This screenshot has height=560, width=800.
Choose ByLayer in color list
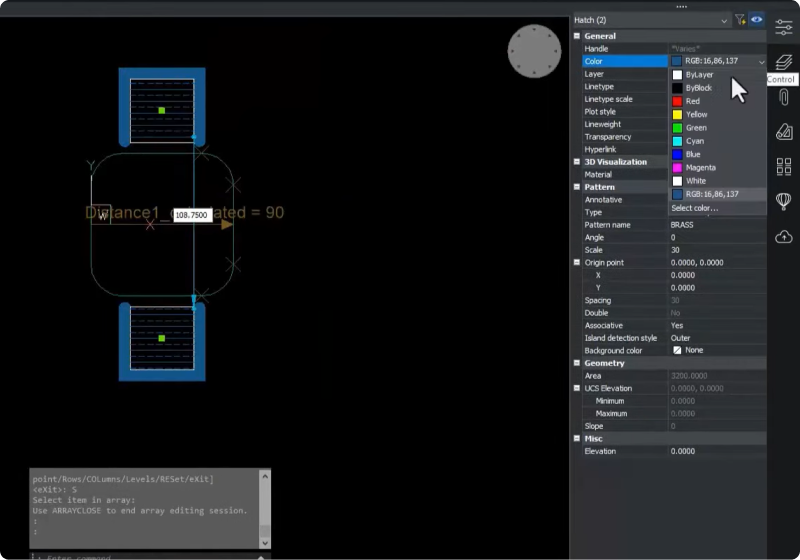[717, 74]
